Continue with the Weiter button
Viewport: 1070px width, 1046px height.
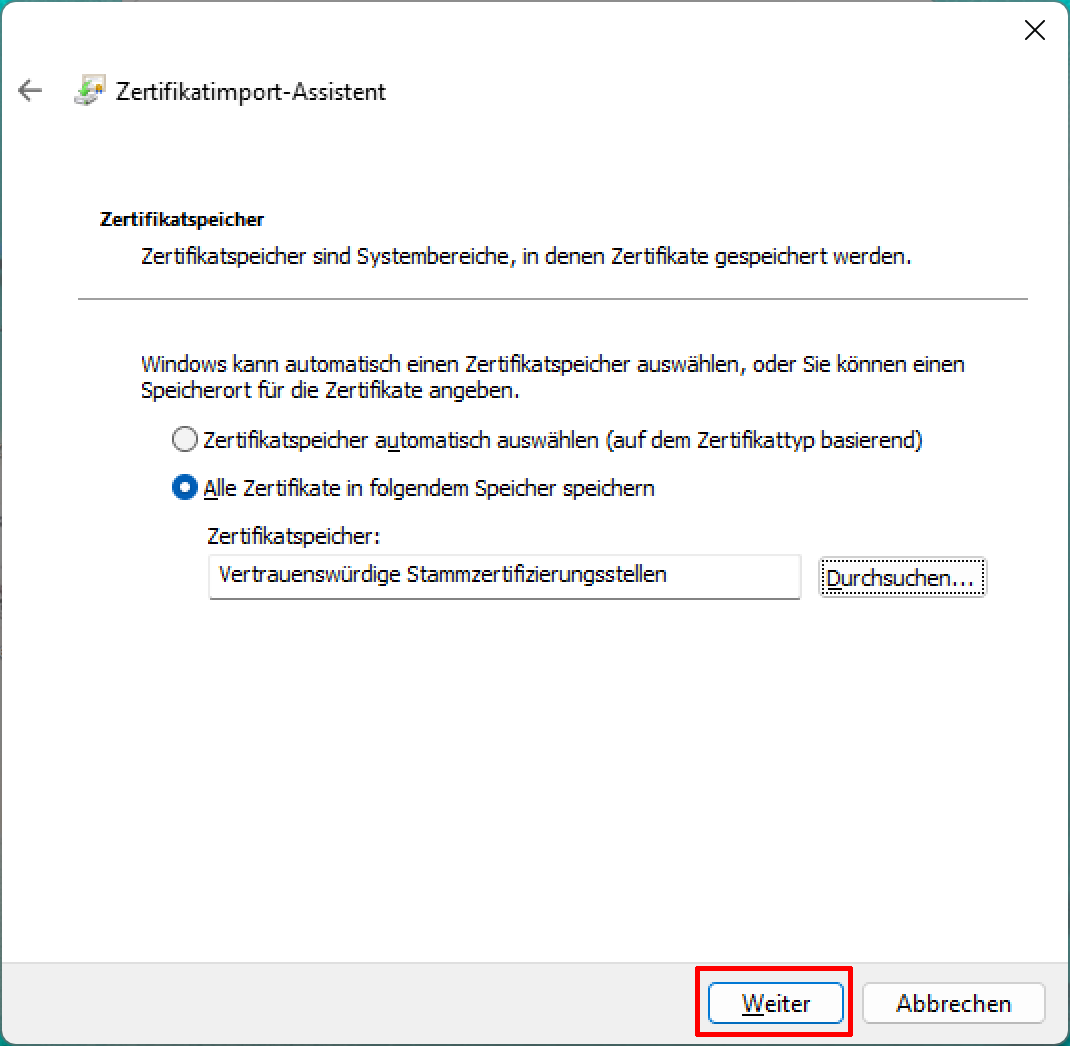click(775, 1003)
